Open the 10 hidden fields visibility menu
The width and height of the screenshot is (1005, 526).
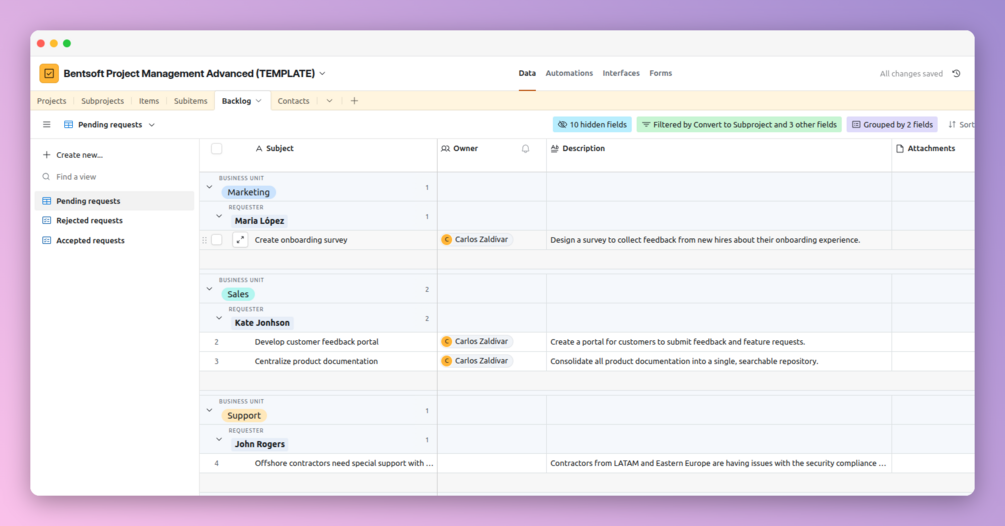coord(592,124)
